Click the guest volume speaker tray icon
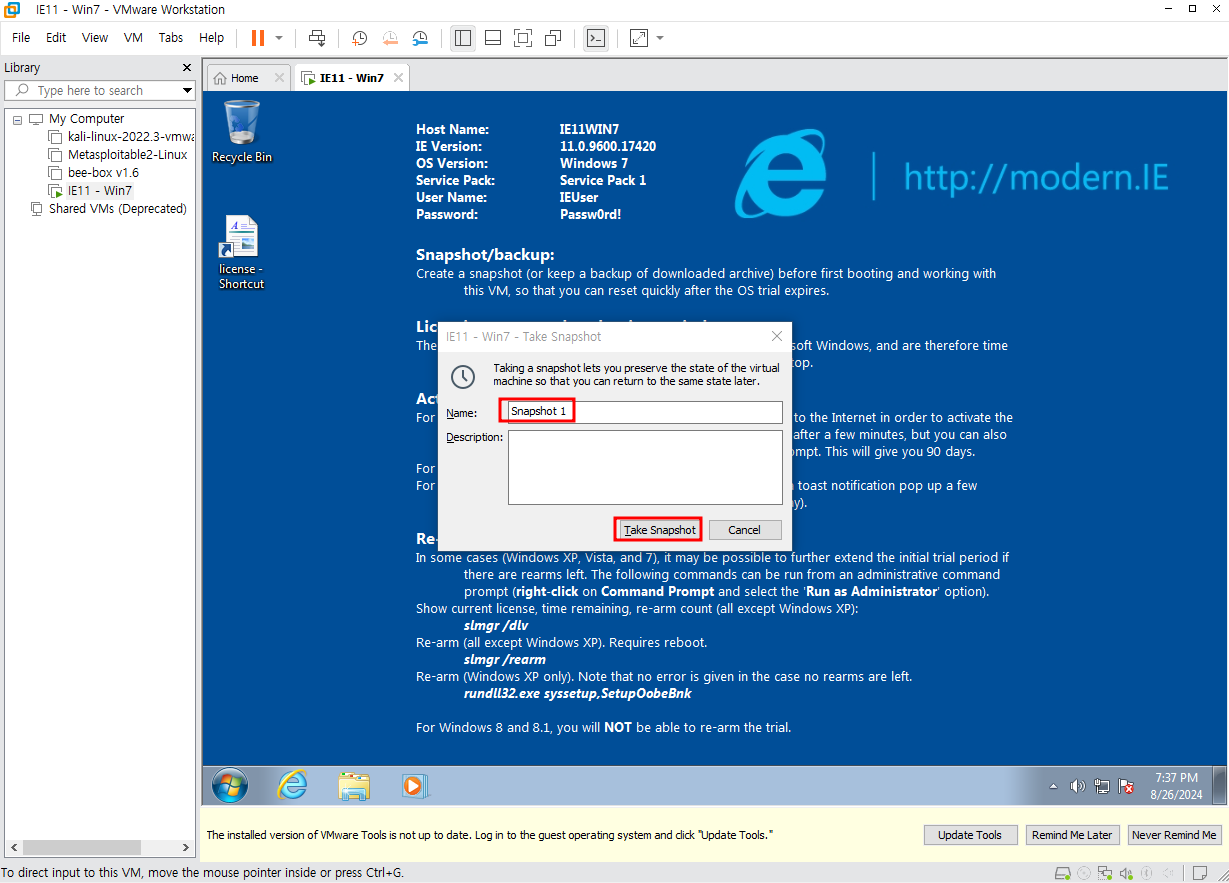Screen dimensions: 1229x883 (1077, 787)
